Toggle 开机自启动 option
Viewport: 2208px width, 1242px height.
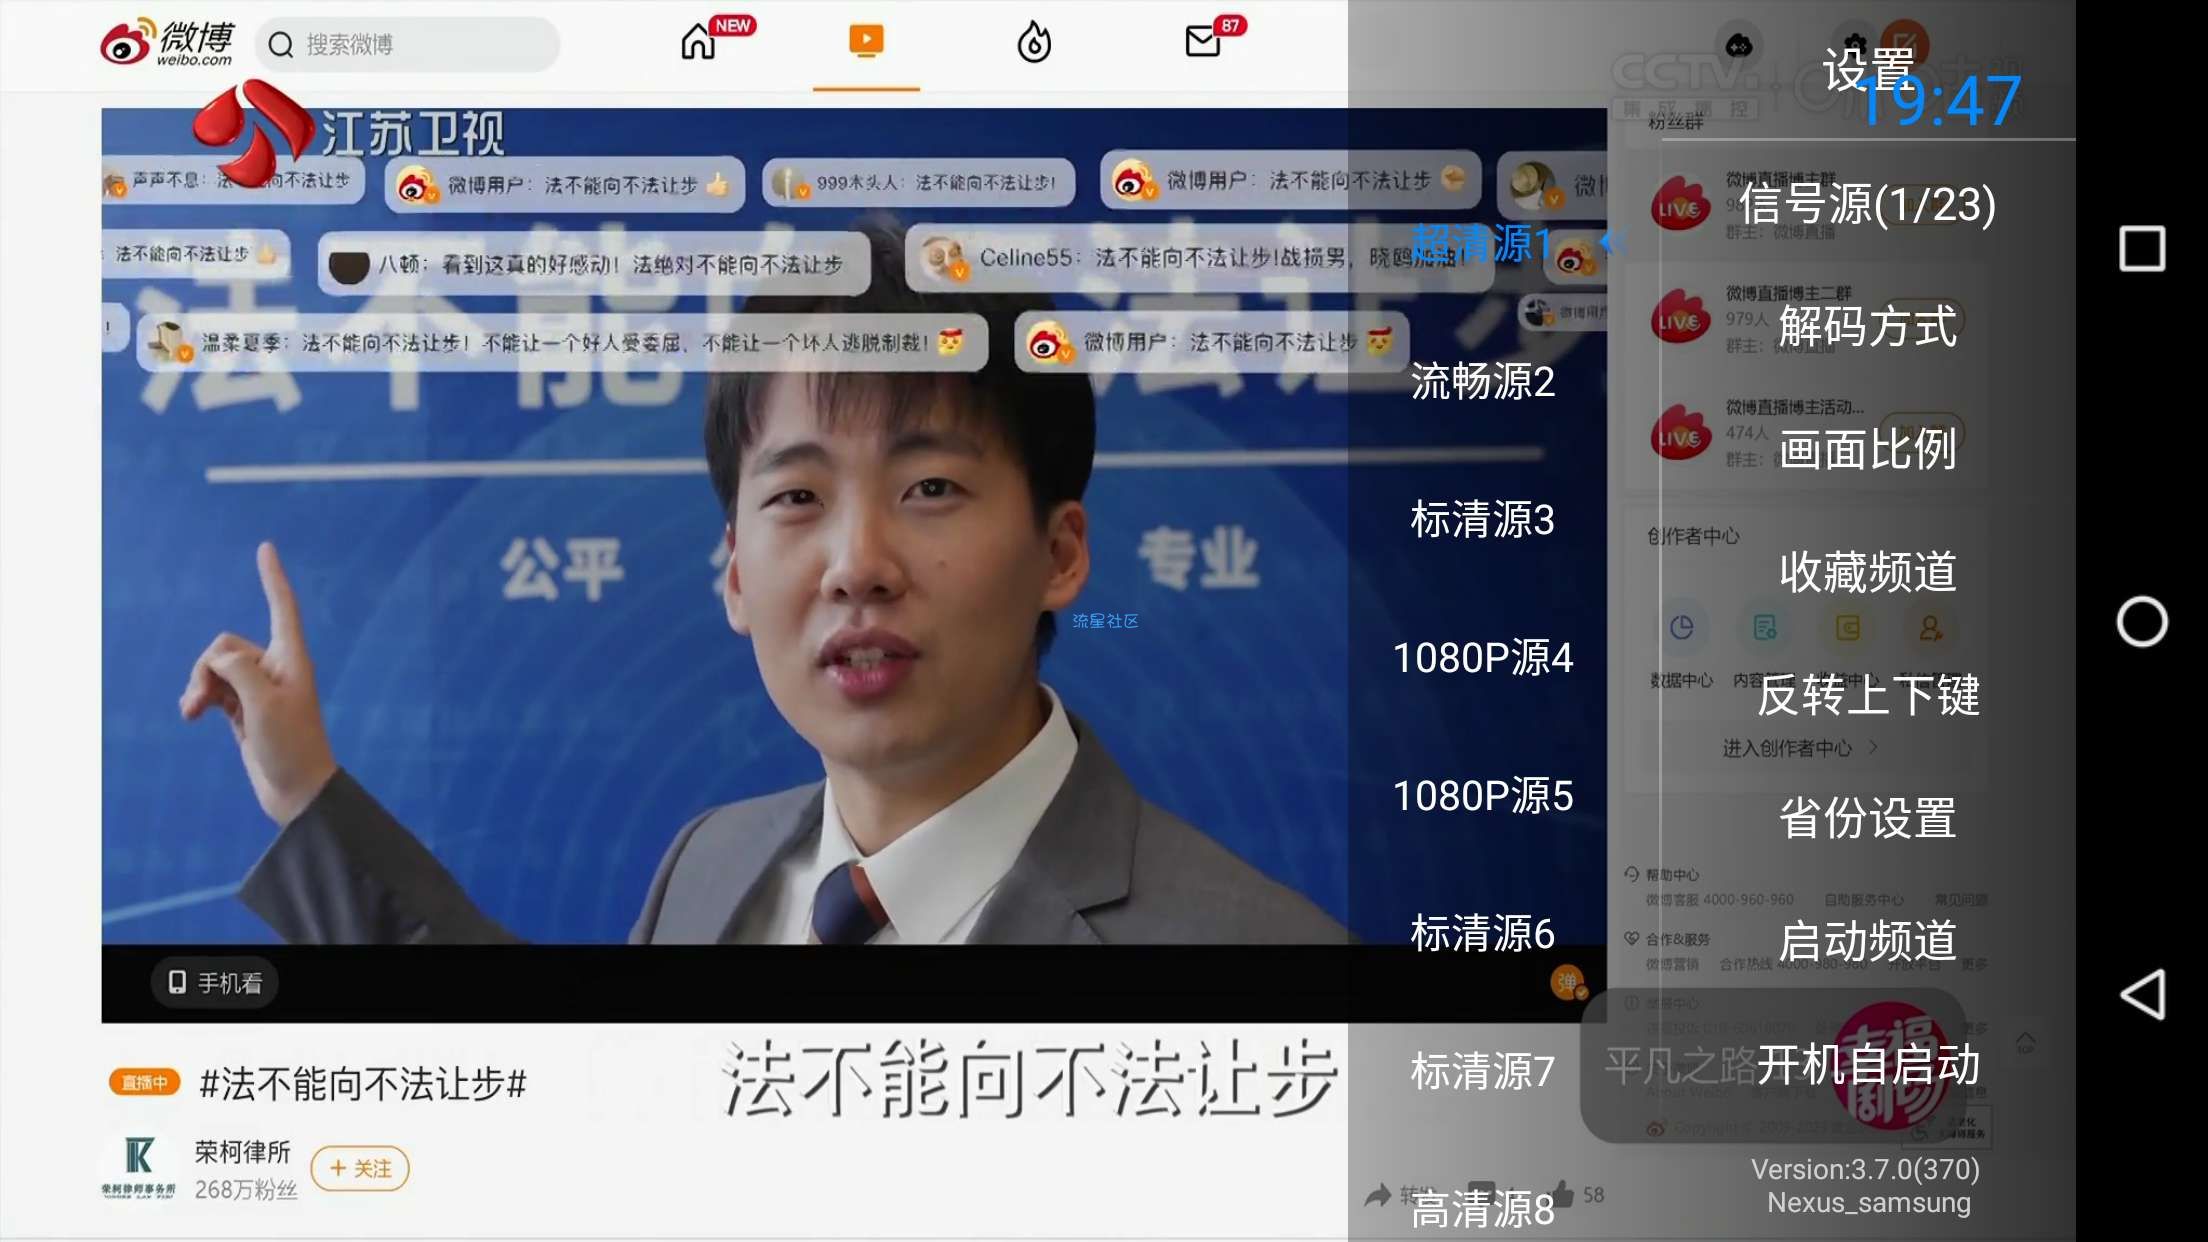coord(1867,1065)
